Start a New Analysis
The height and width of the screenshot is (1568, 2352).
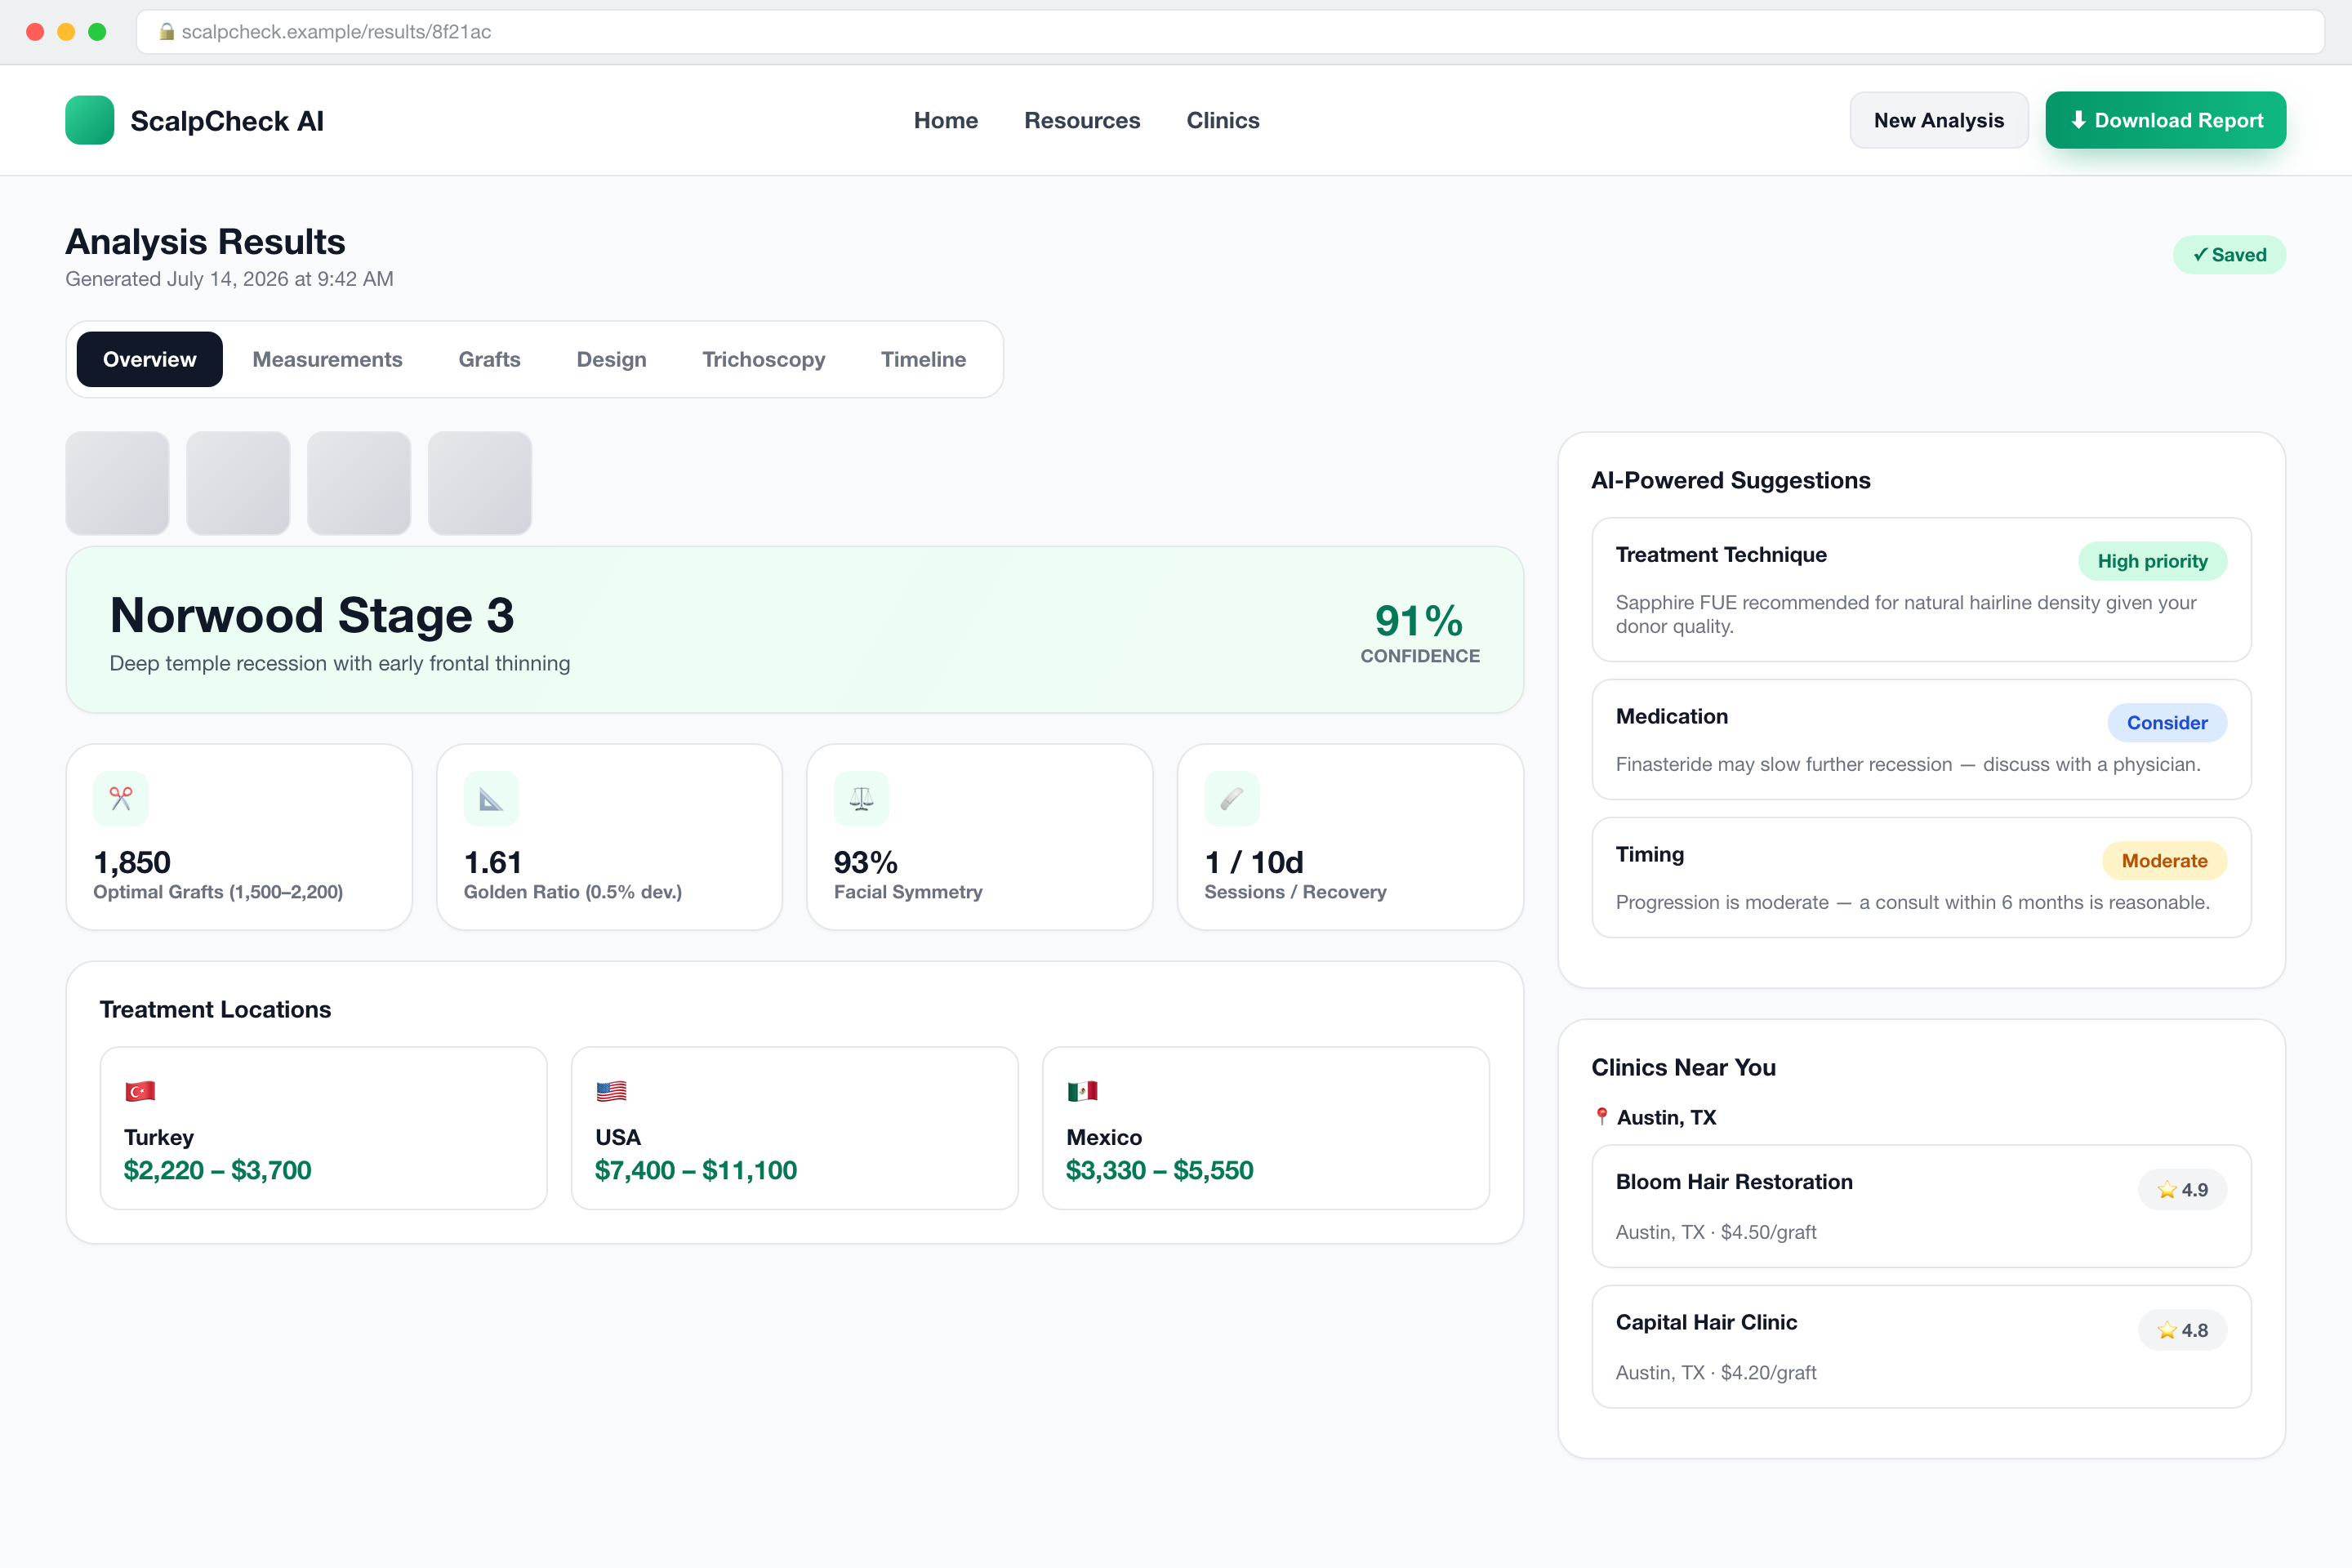(1939, 120)
